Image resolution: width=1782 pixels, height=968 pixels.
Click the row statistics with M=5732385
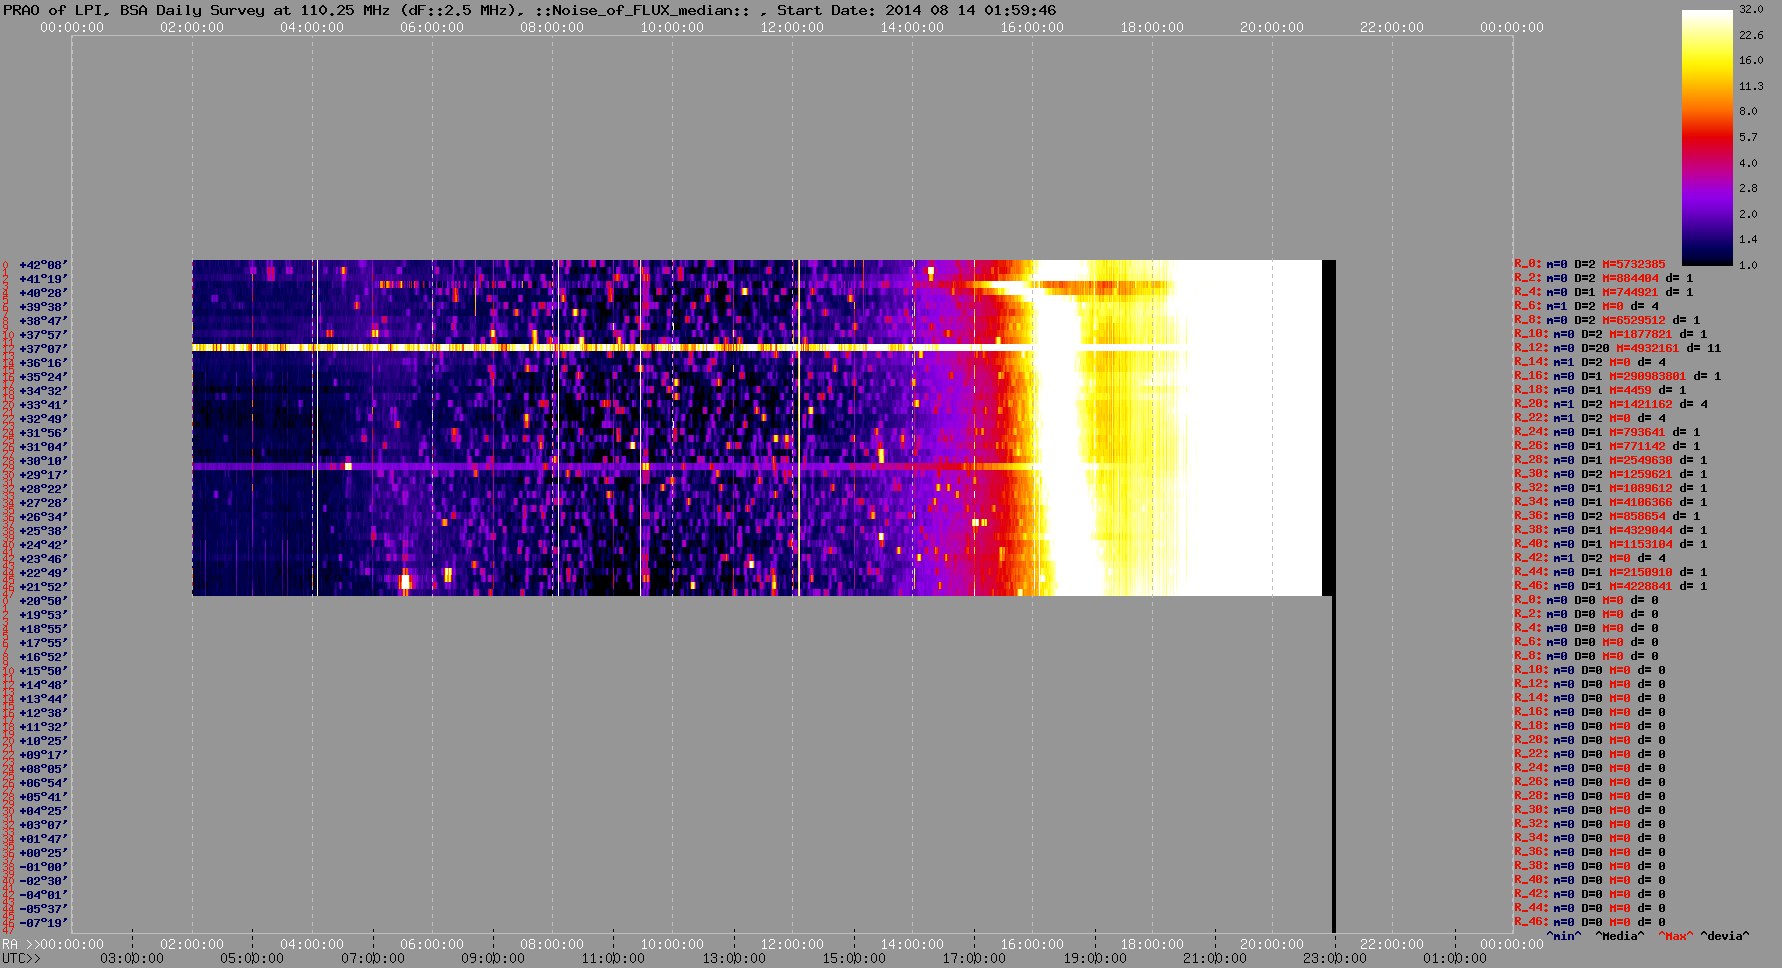click(1590, 264)
